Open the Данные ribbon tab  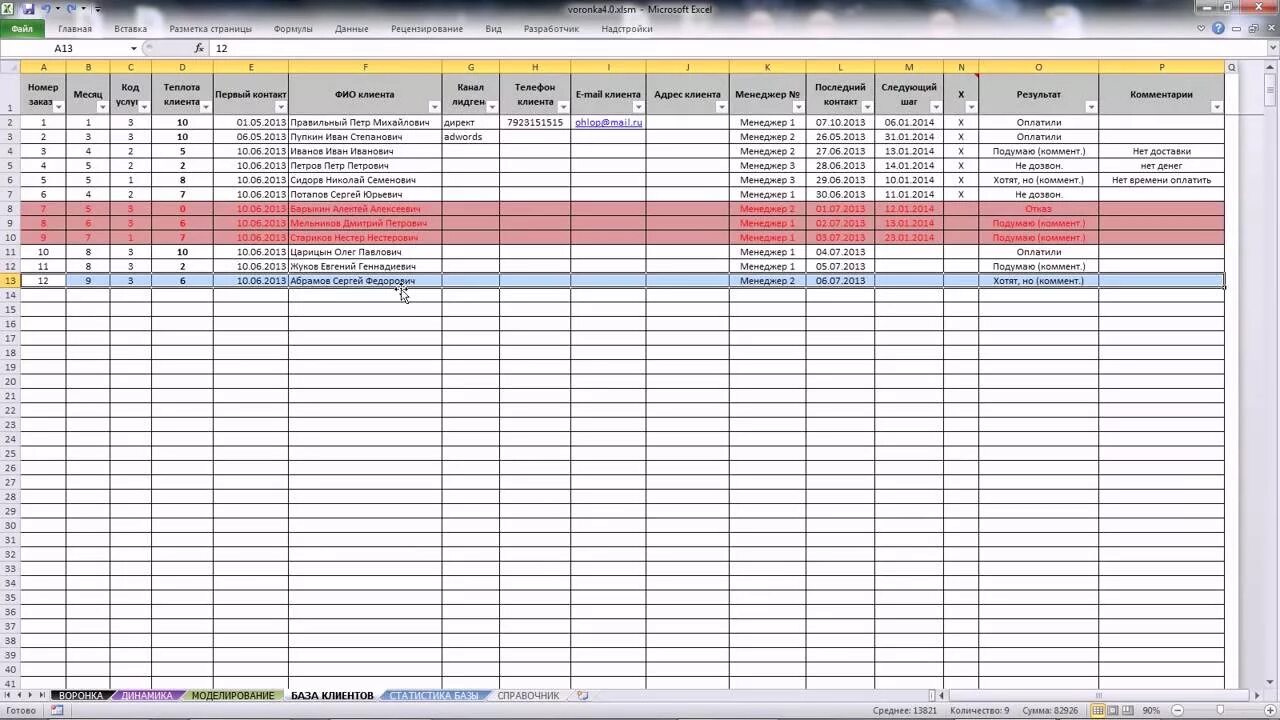click(352, 29)
